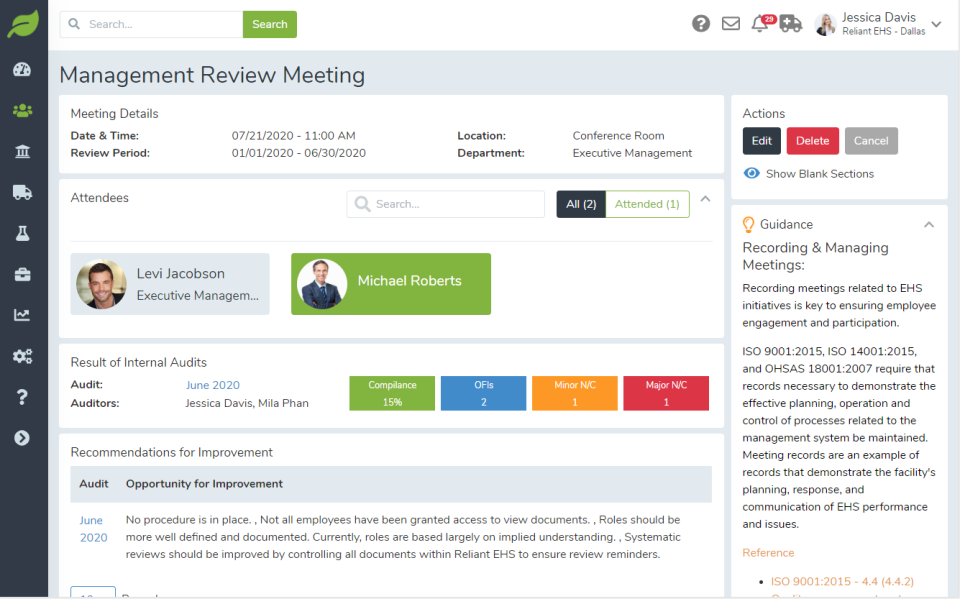Collapse the Attendees section
This screenshot has height=599, width=960.
pyautogui.click(x=705, y=198)
